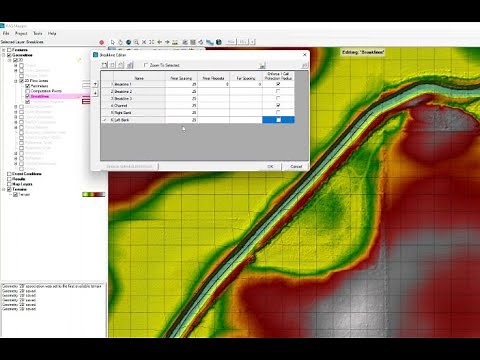The height and width of the screenshot is (360, 480).
Task: Collapse the 2D geometry node
Action: (x=10, y=60)
